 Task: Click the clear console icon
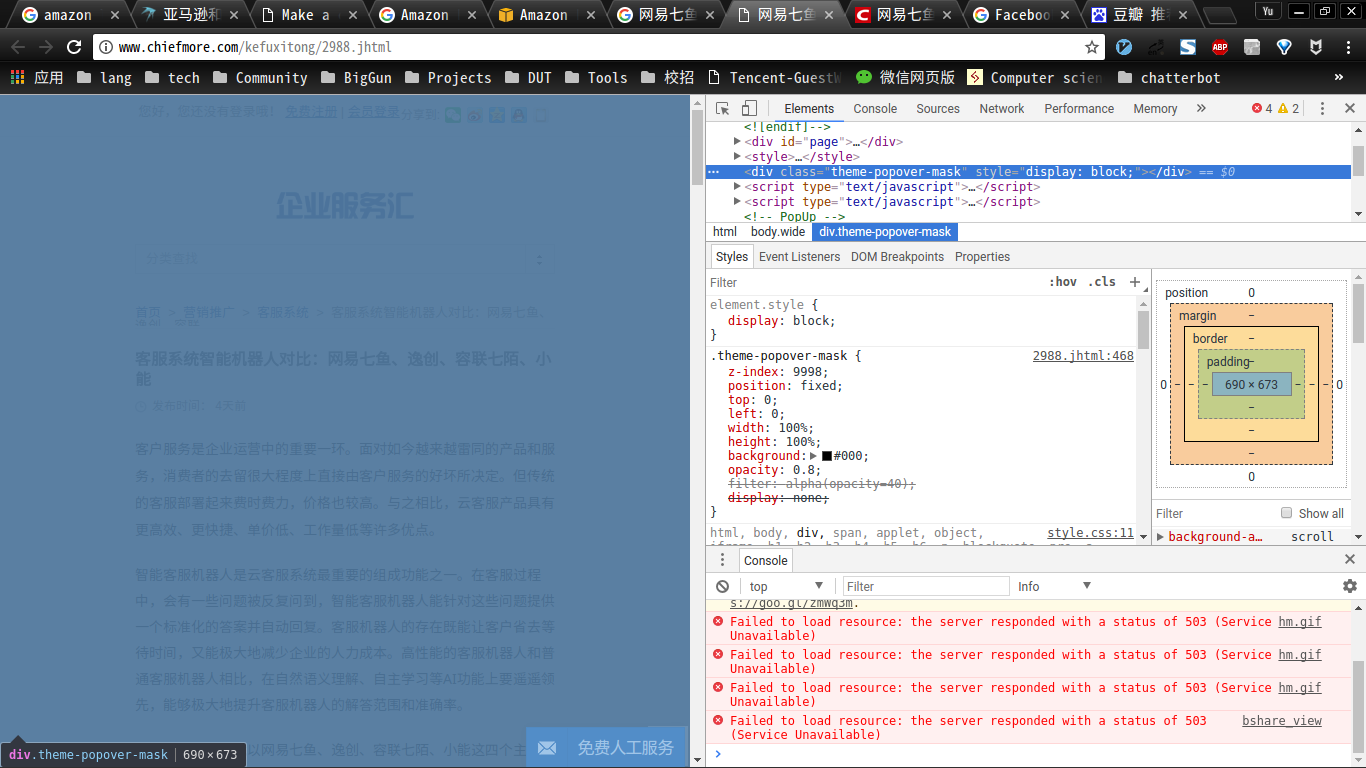(722, 587)
